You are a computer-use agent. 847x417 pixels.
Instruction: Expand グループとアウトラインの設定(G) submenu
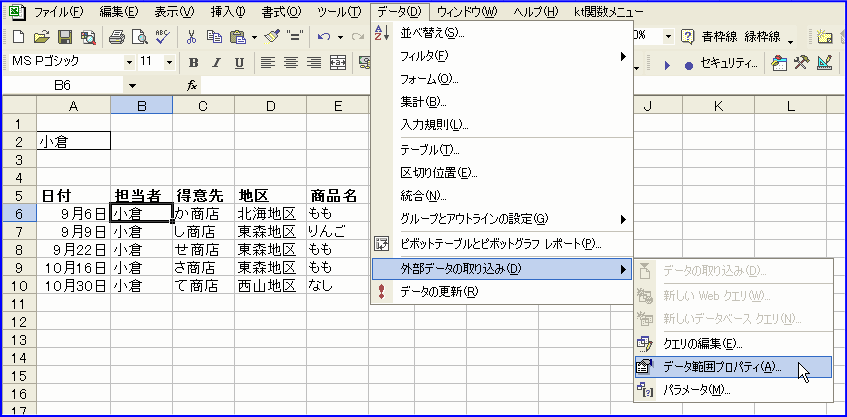pyautogui.click(x=502, y=219)
